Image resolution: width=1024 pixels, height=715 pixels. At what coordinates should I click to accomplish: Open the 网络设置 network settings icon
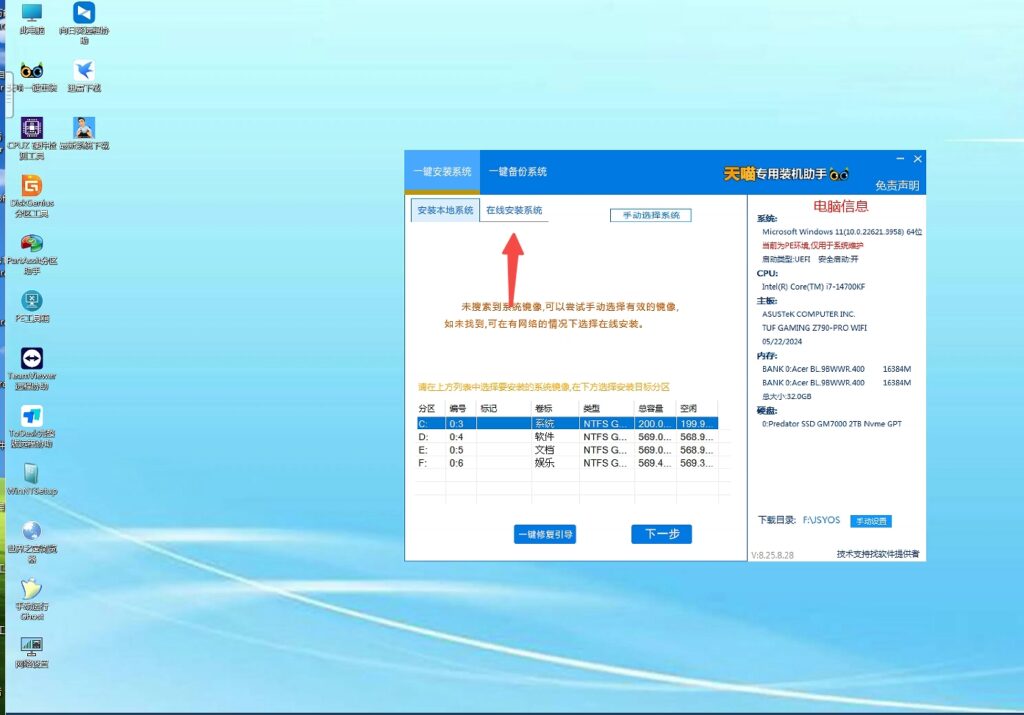click(x=32, y=646)
